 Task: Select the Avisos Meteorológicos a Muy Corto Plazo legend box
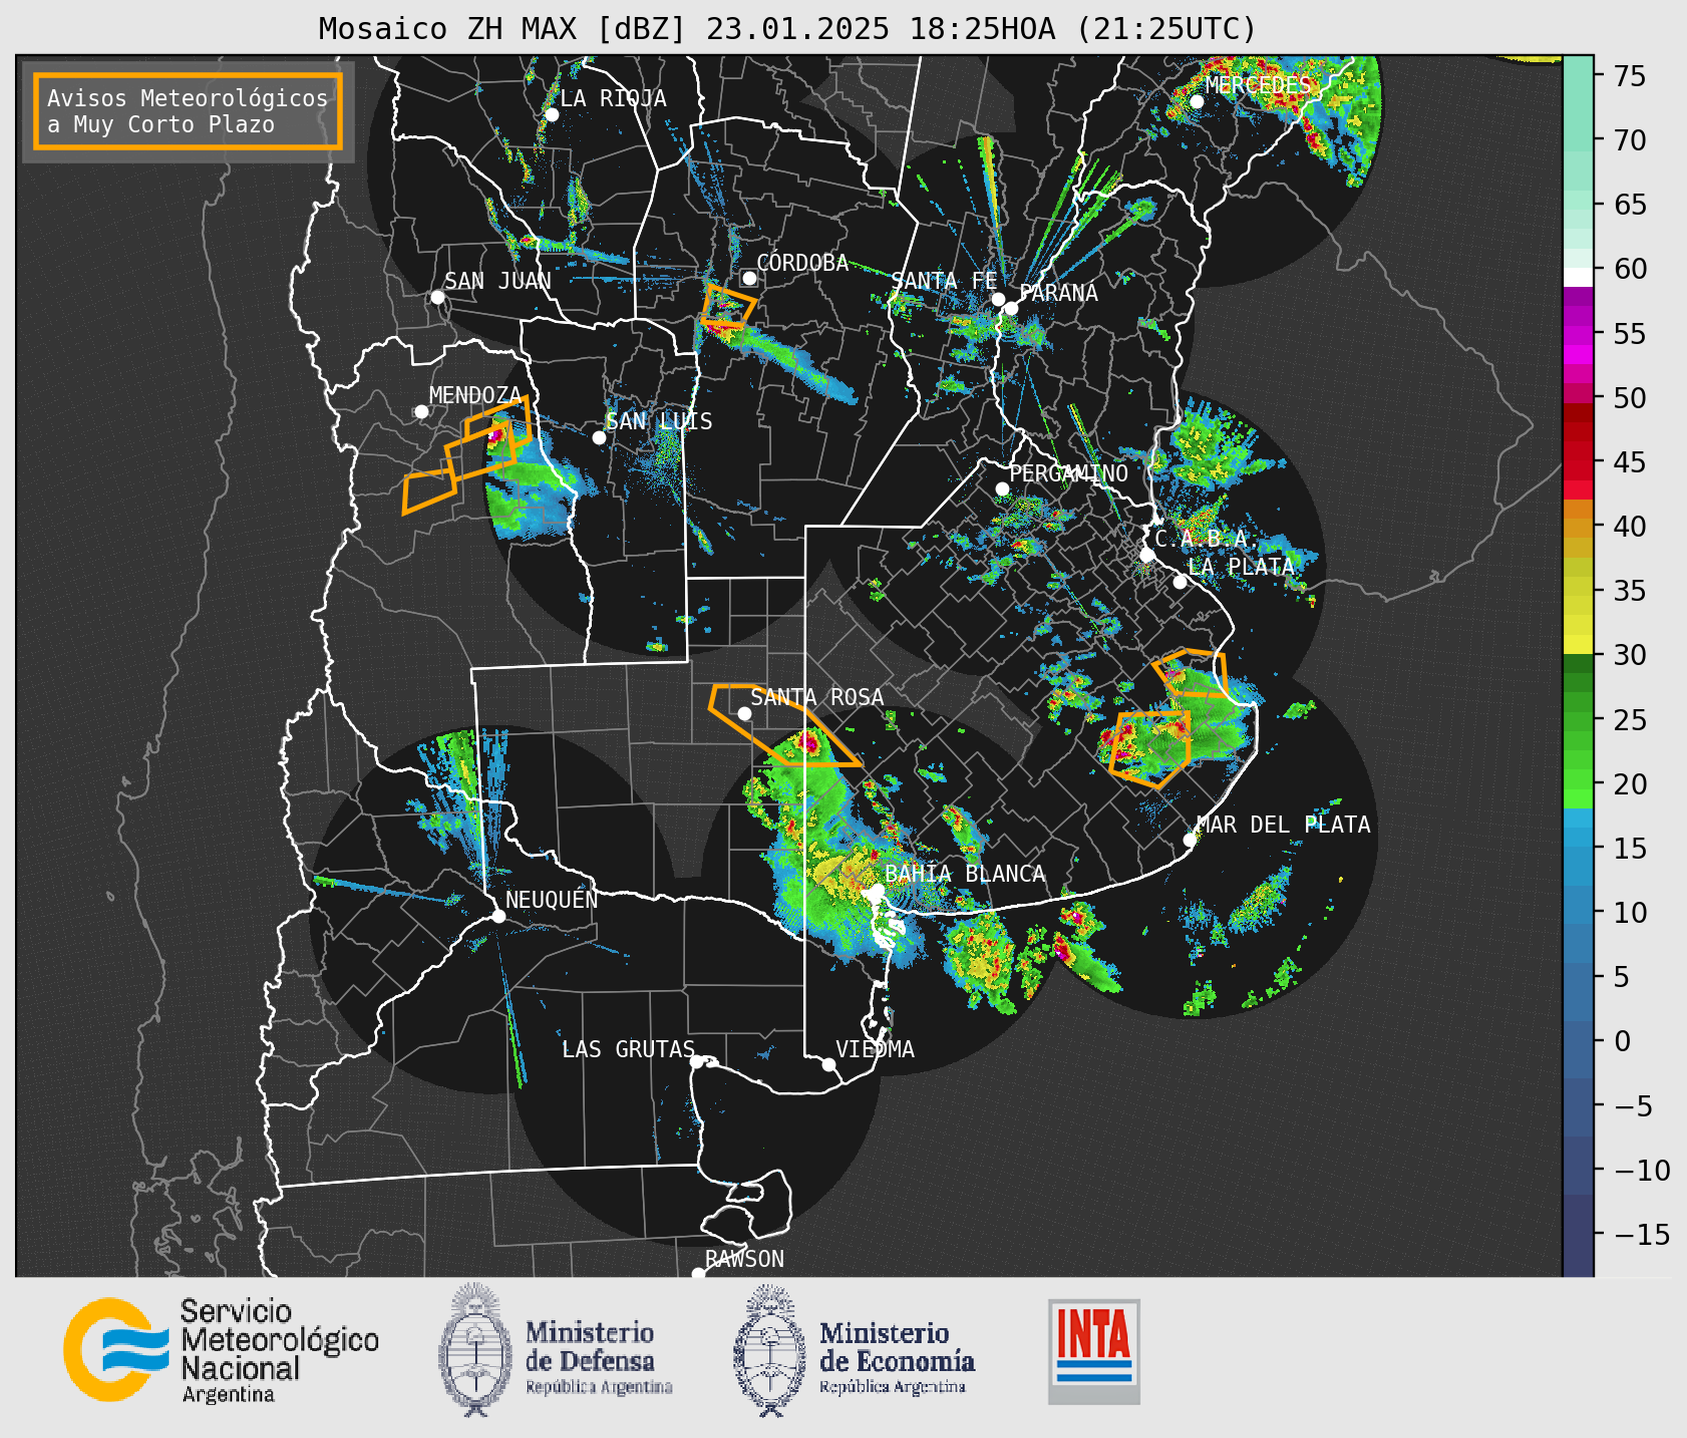[188, 111]
